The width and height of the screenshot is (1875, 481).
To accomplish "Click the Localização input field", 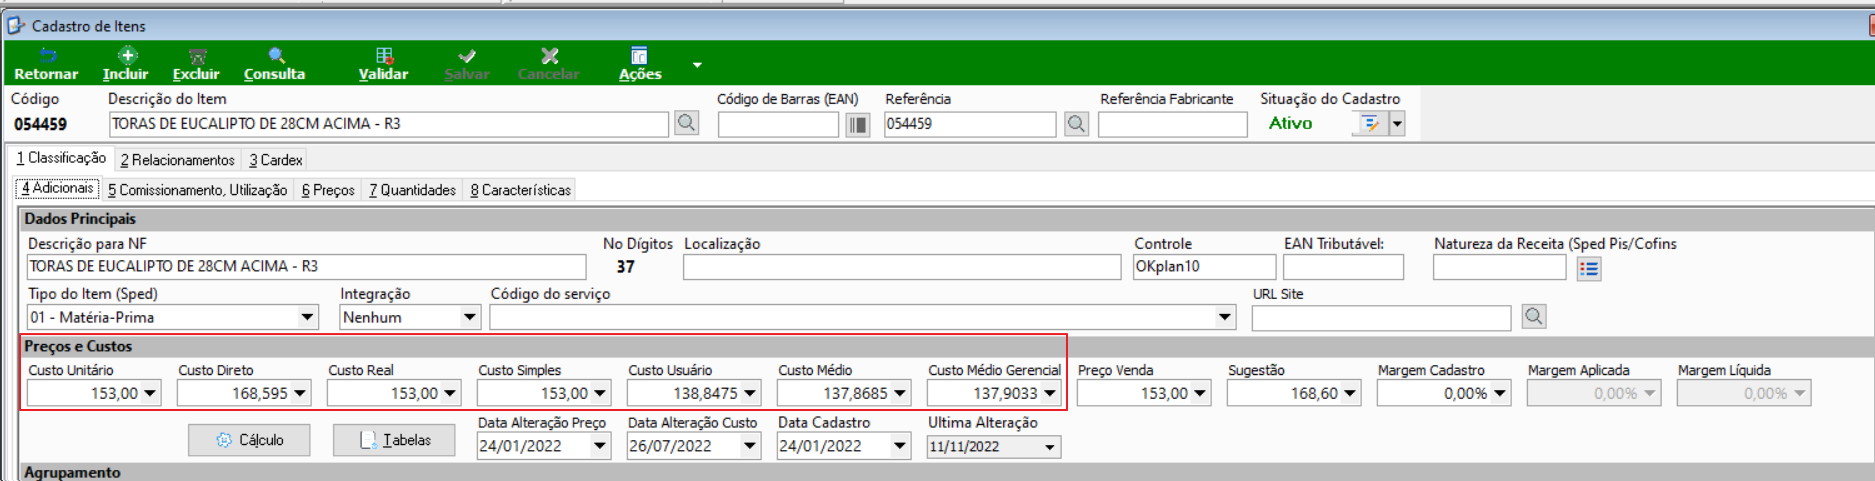I will point(902,267).
